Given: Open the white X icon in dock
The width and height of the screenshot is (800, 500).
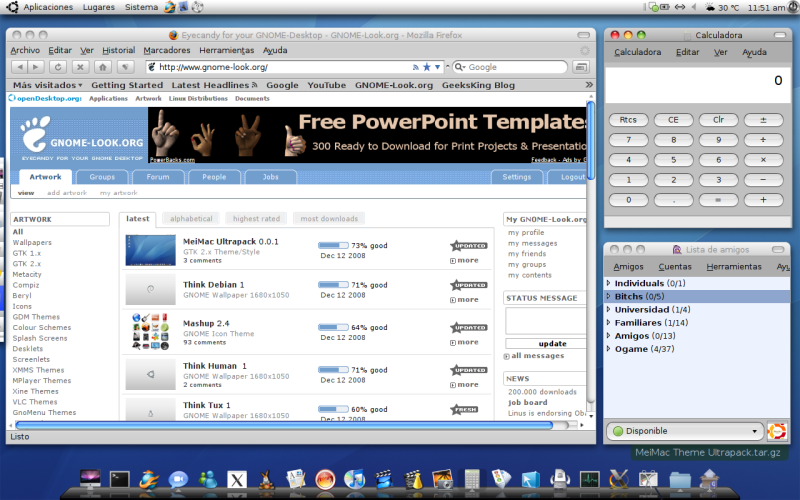Looking at the screenshot, I should 237,480.
